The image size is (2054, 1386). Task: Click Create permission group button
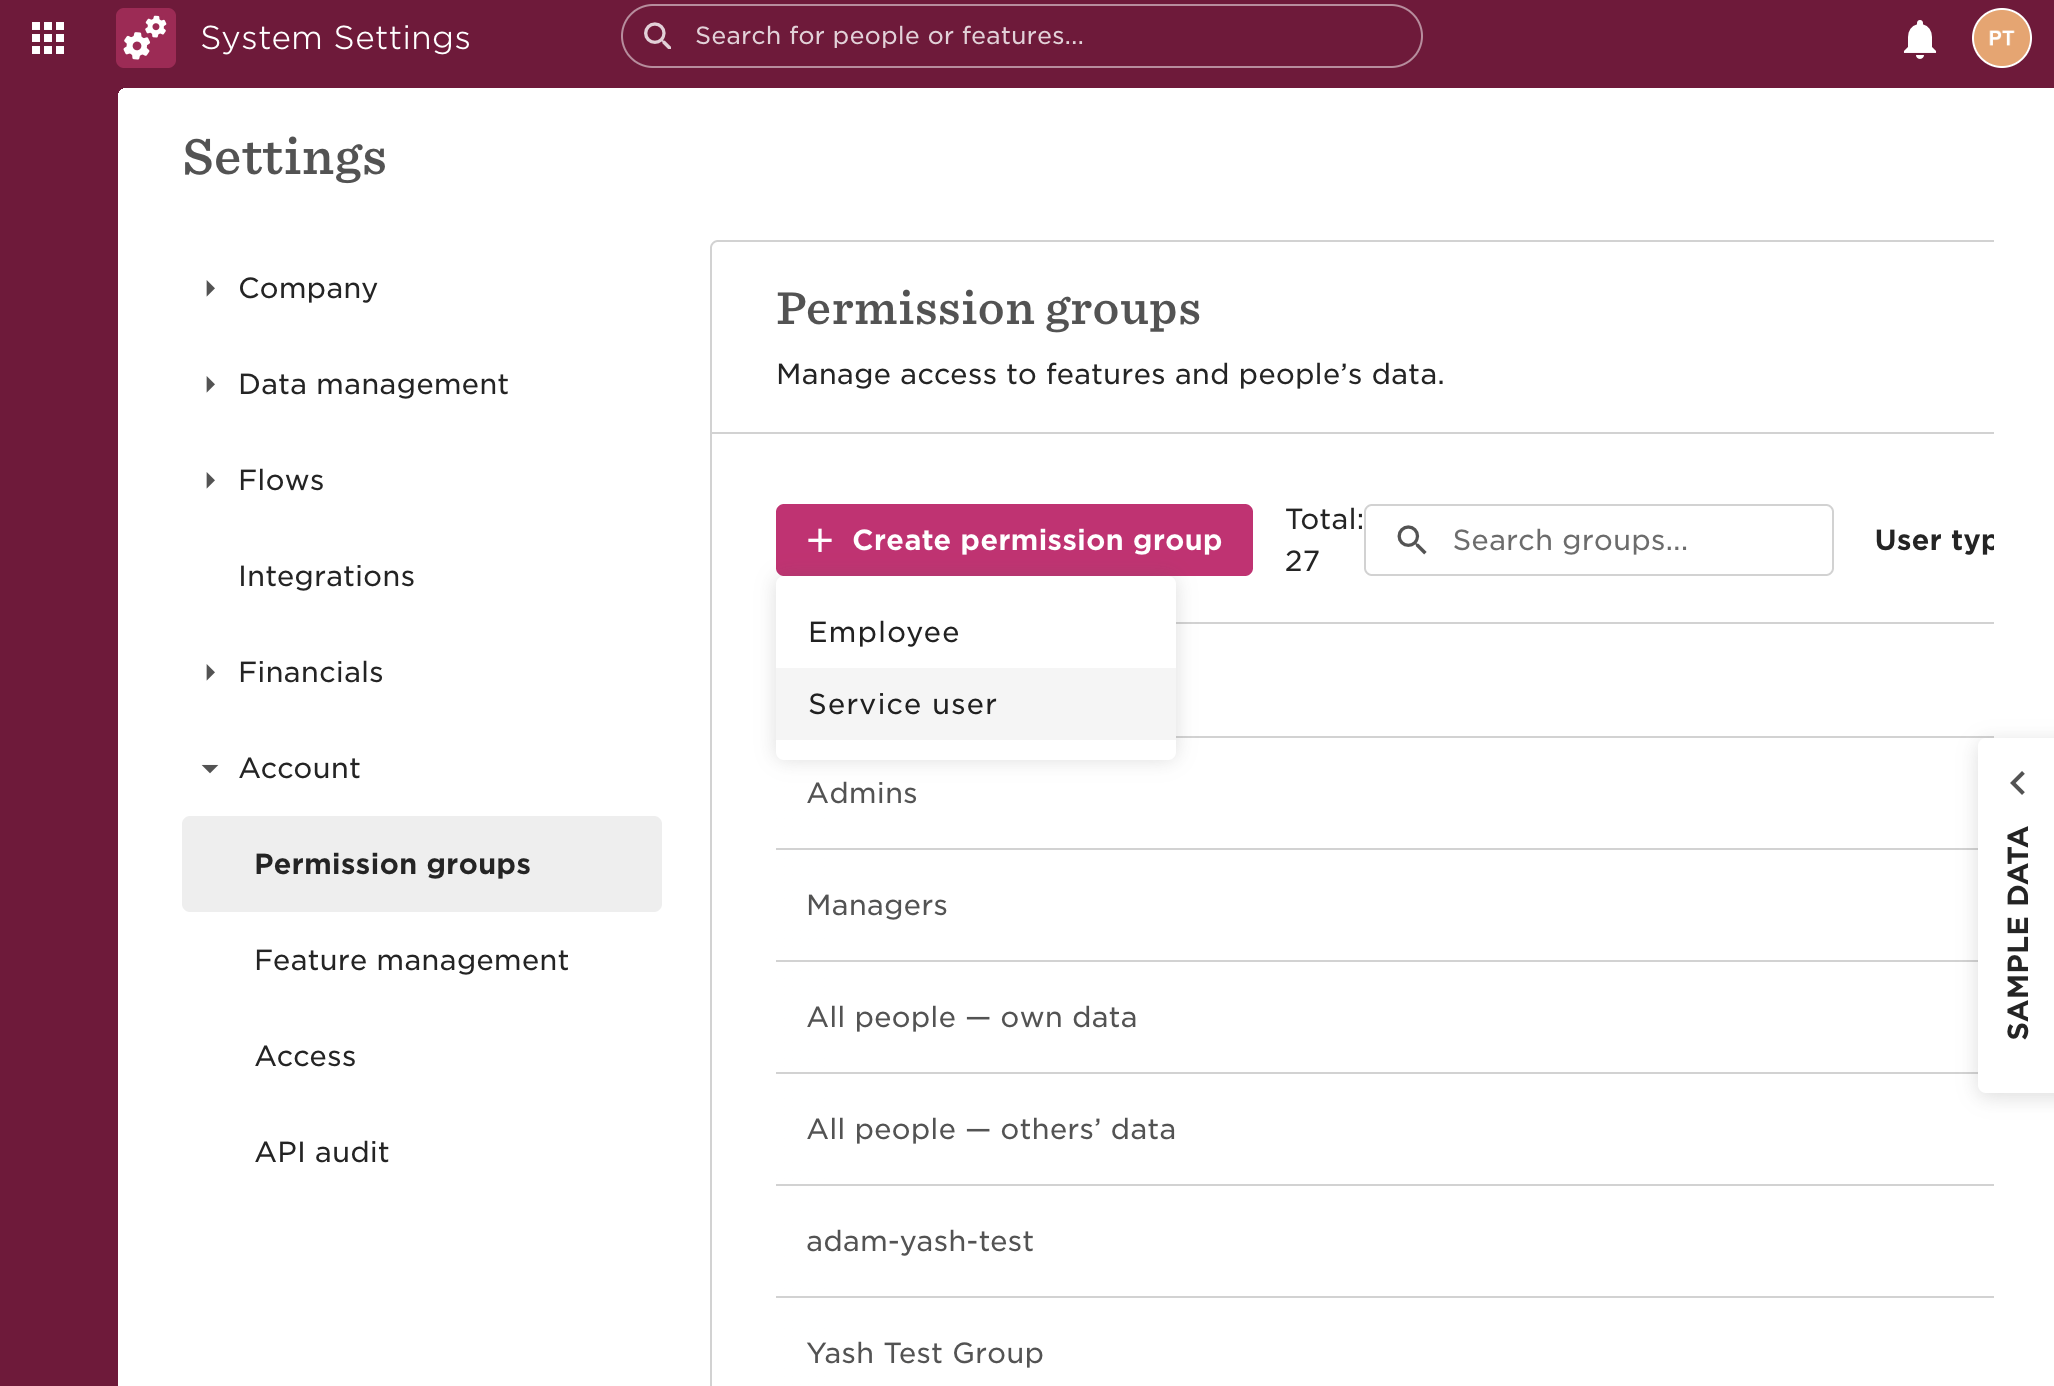[x=1014, y=540]
